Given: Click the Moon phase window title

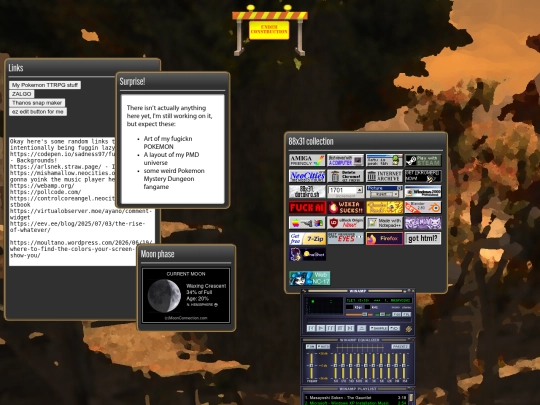Looking at the screenshot, I should point(157,254).
